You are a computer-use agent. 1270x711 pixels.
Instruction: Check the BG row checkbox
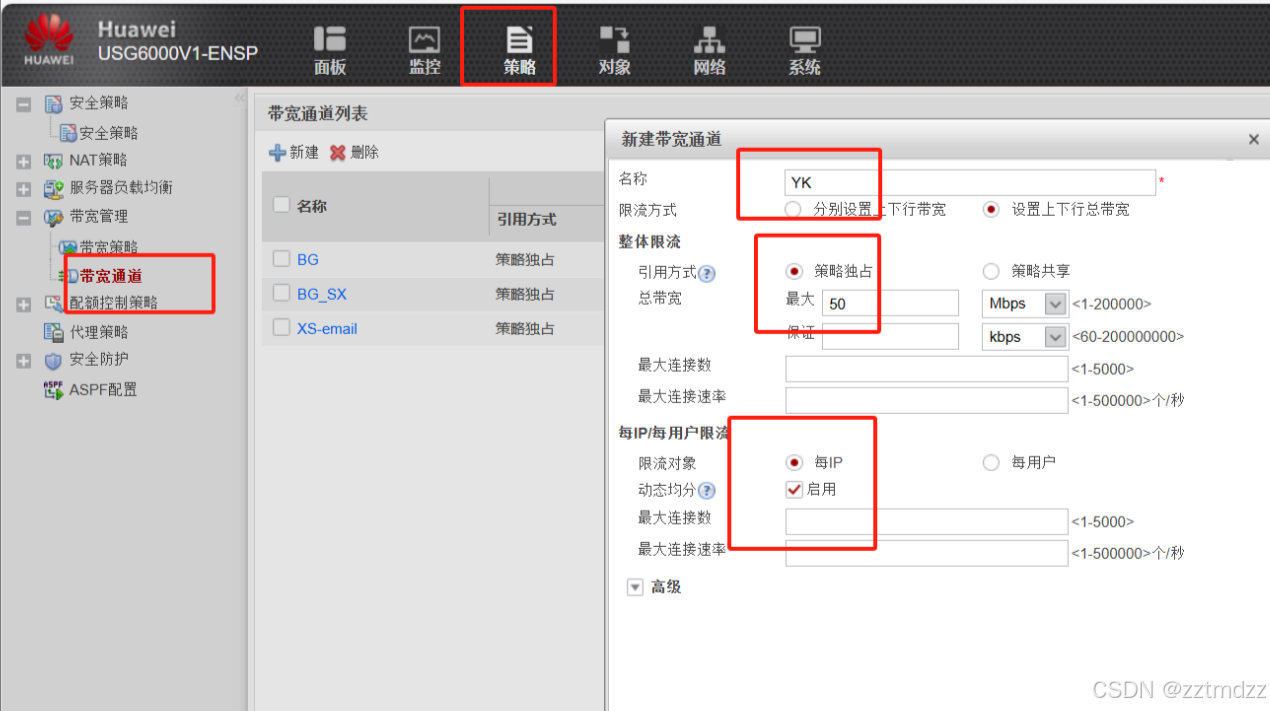point(282,259)
